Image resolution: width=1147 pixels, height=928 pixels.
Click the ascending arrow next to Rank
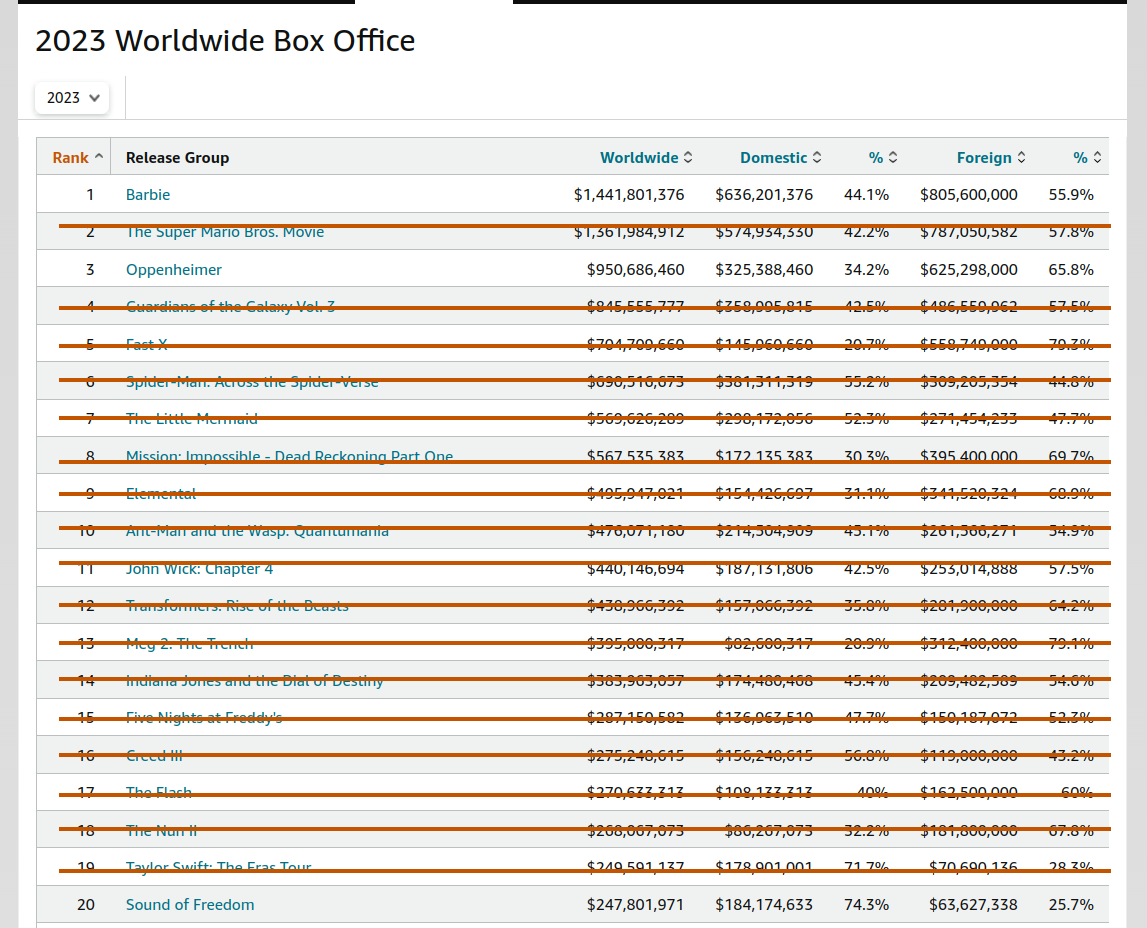pos(99,156)
